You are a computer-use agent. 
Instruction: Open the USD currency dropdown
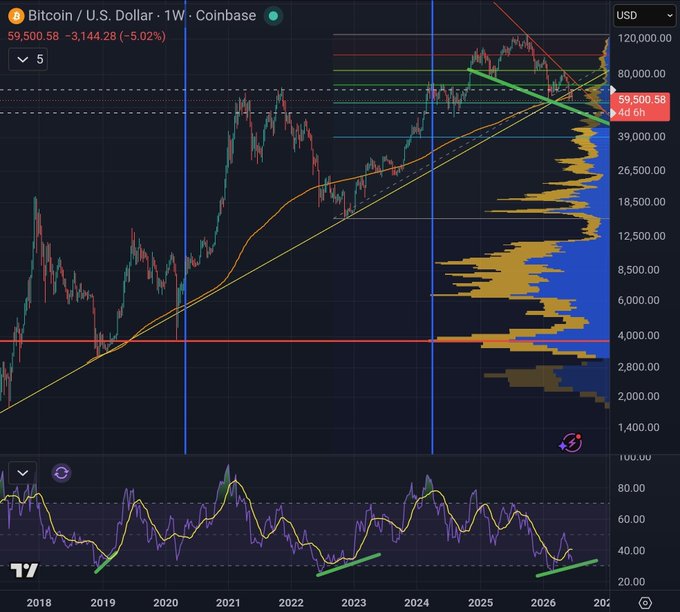pos(644,16)
